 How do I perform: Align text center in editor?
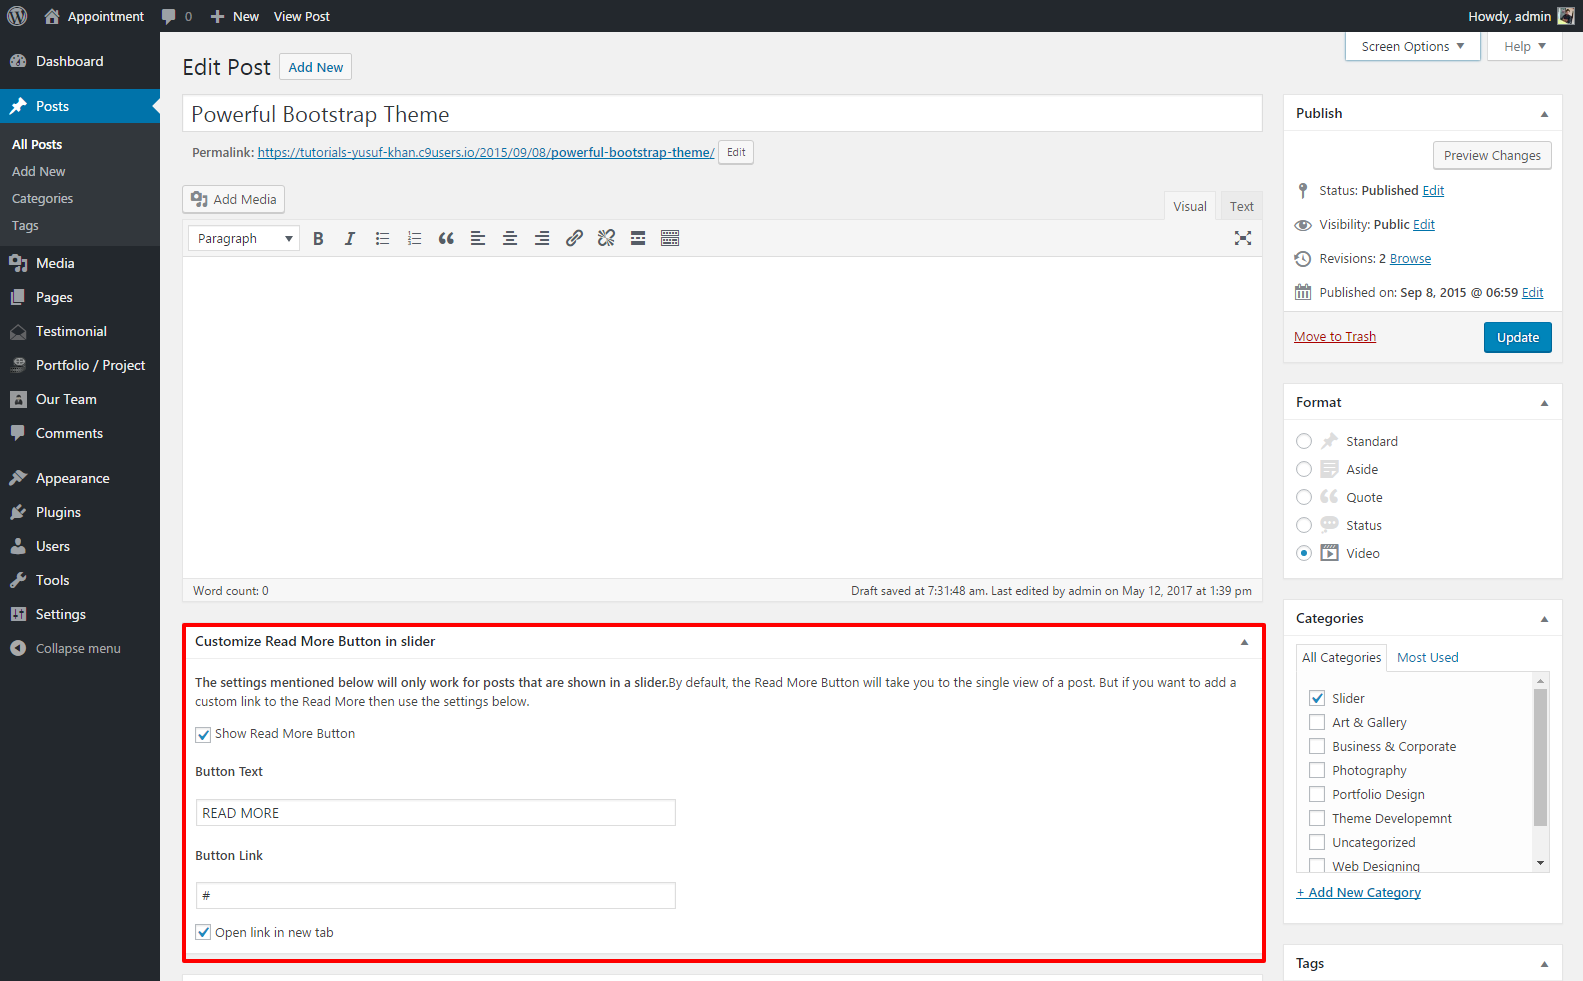pos(510,238)
